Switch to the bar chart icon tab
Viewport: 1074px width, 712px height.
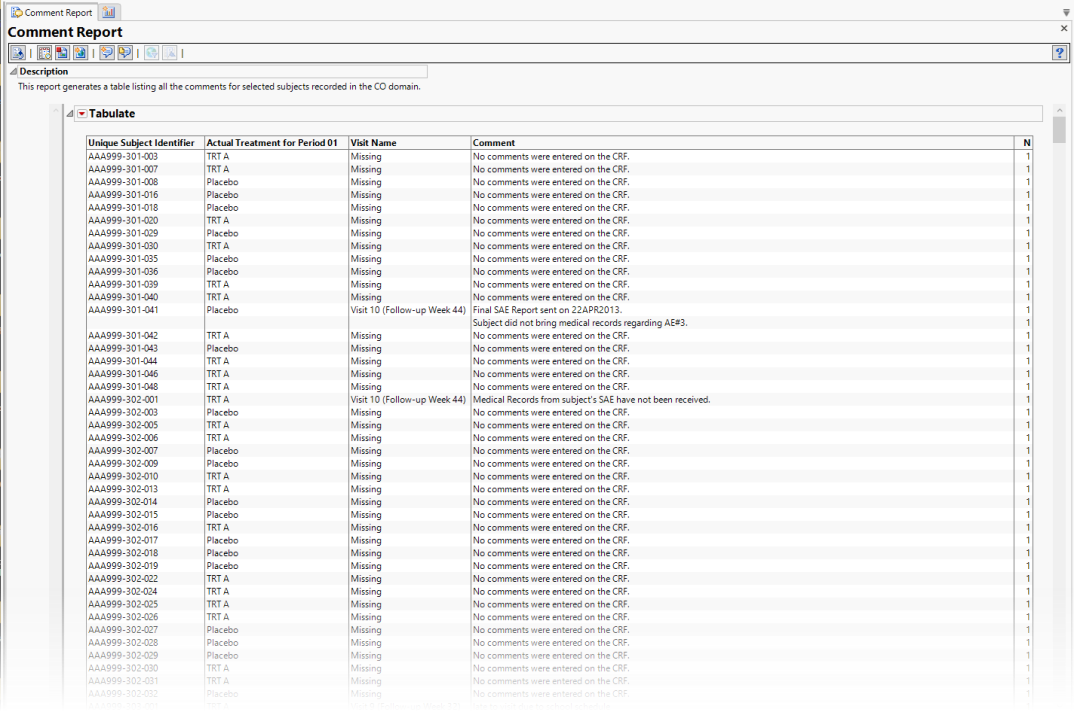[109, 12]
